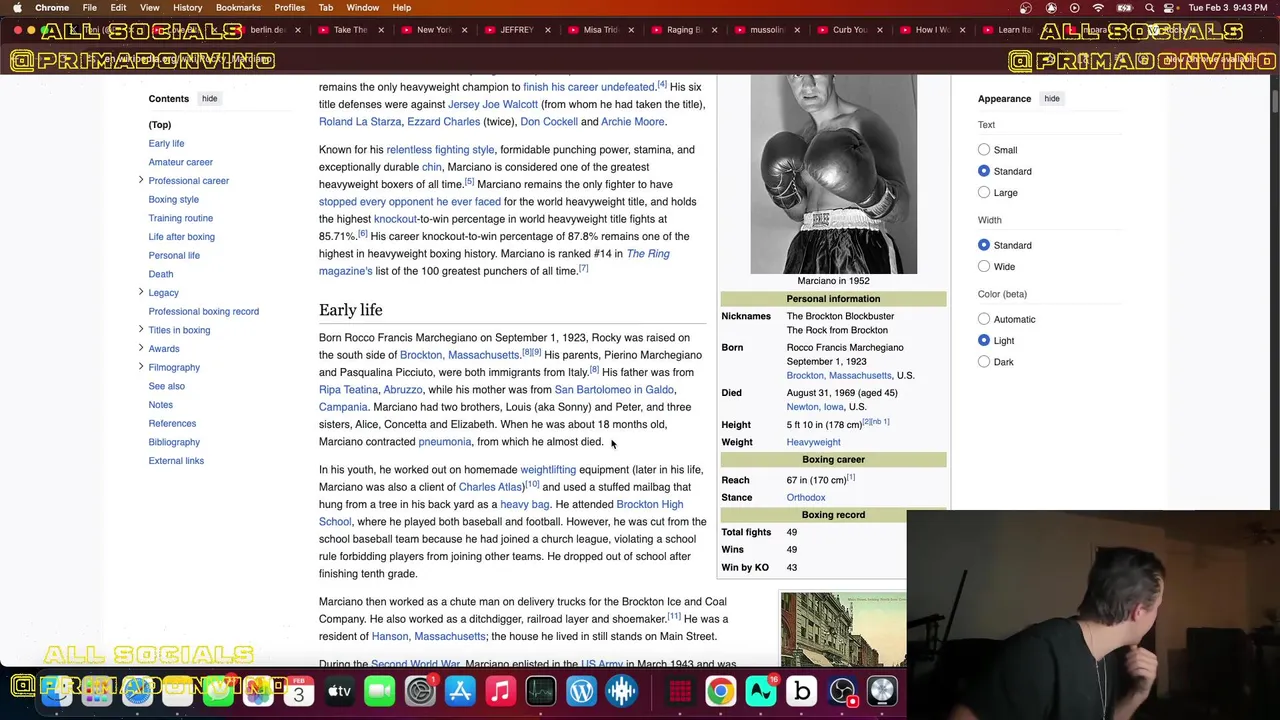1280x720 pixels.
Task: Open the Orthodox stance link
Action: 806,497
